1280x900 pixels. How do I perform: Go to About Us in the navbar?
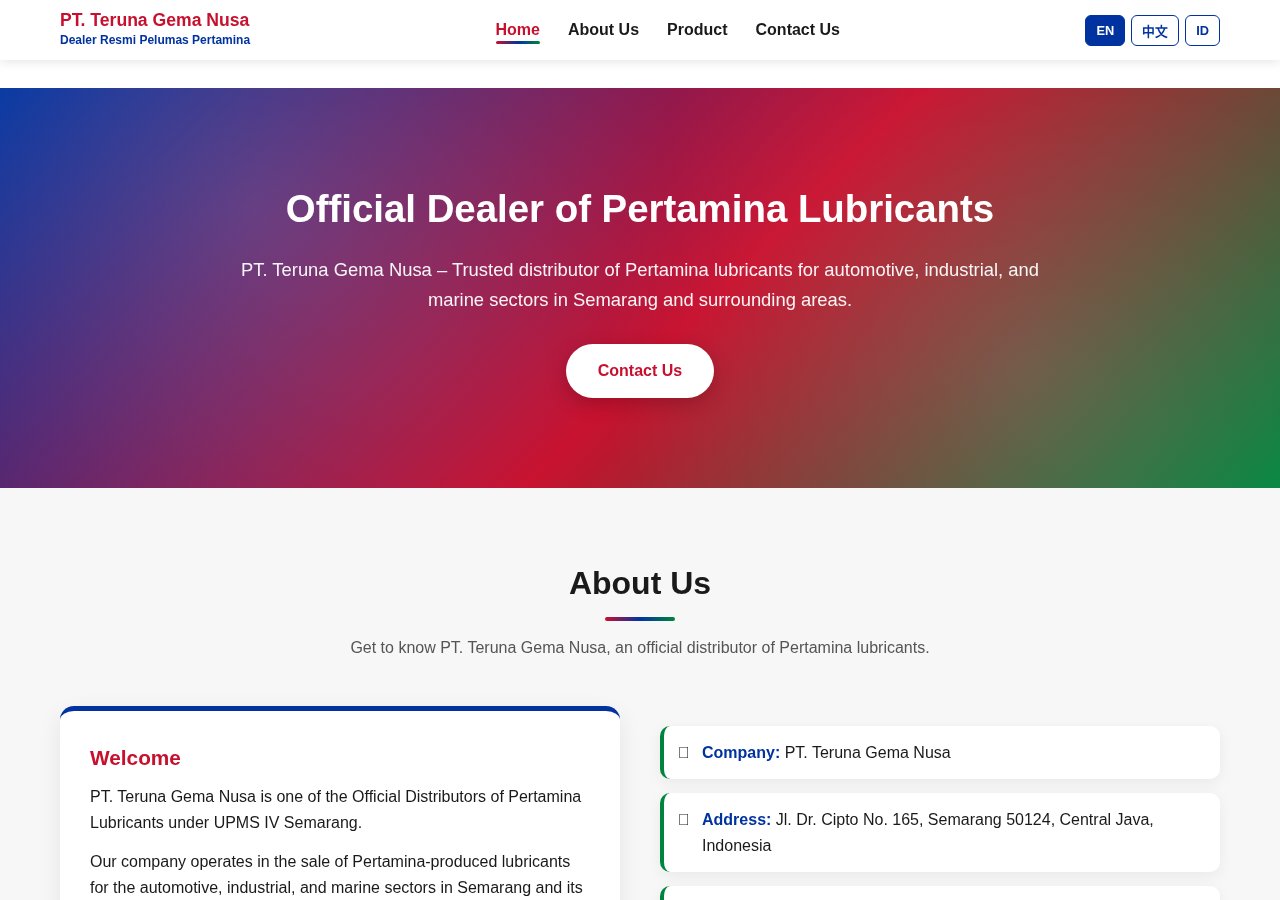tap(603, 30)
